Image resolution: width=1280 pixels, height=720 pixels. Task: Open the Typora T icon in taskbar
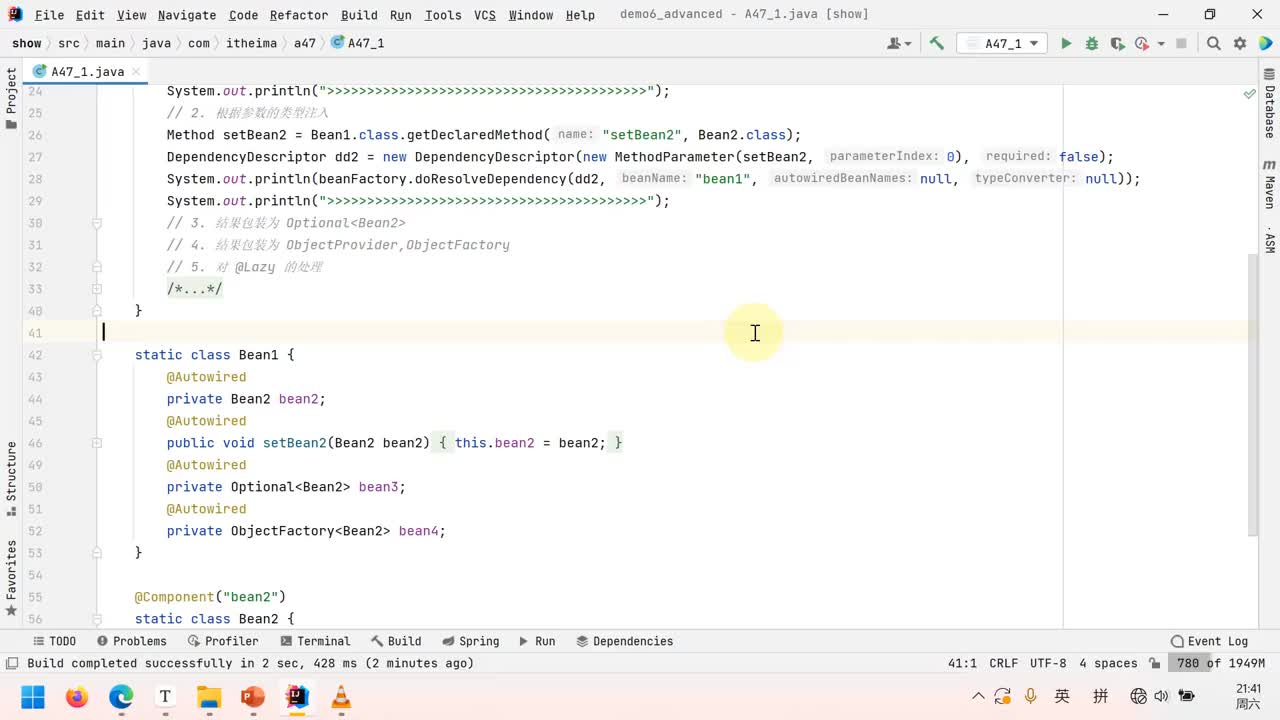[x=165, y=696]
